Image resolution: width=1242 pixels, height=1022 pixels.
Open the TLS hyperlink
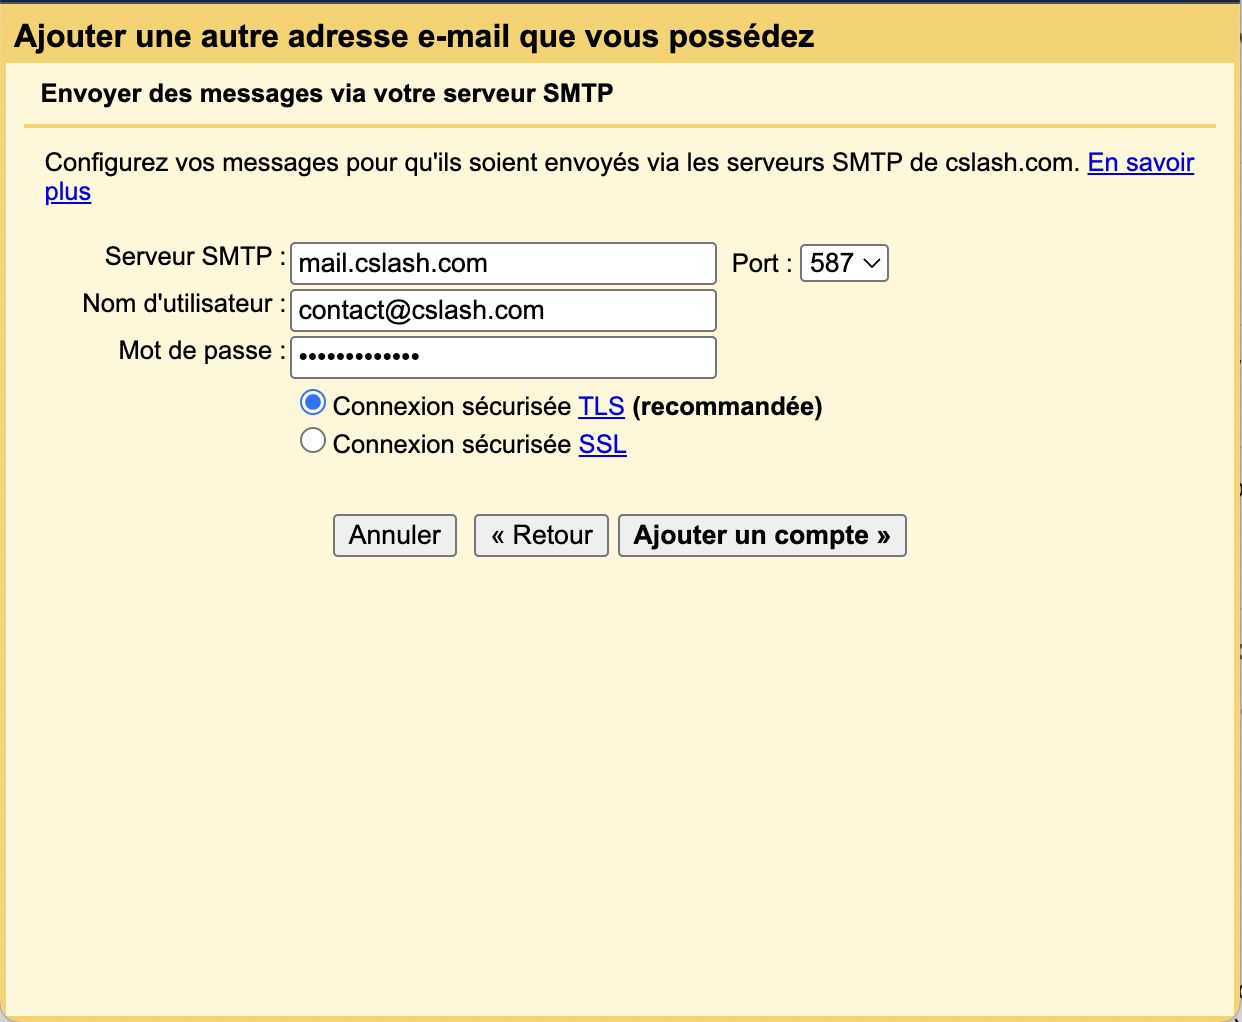point(601,406)
